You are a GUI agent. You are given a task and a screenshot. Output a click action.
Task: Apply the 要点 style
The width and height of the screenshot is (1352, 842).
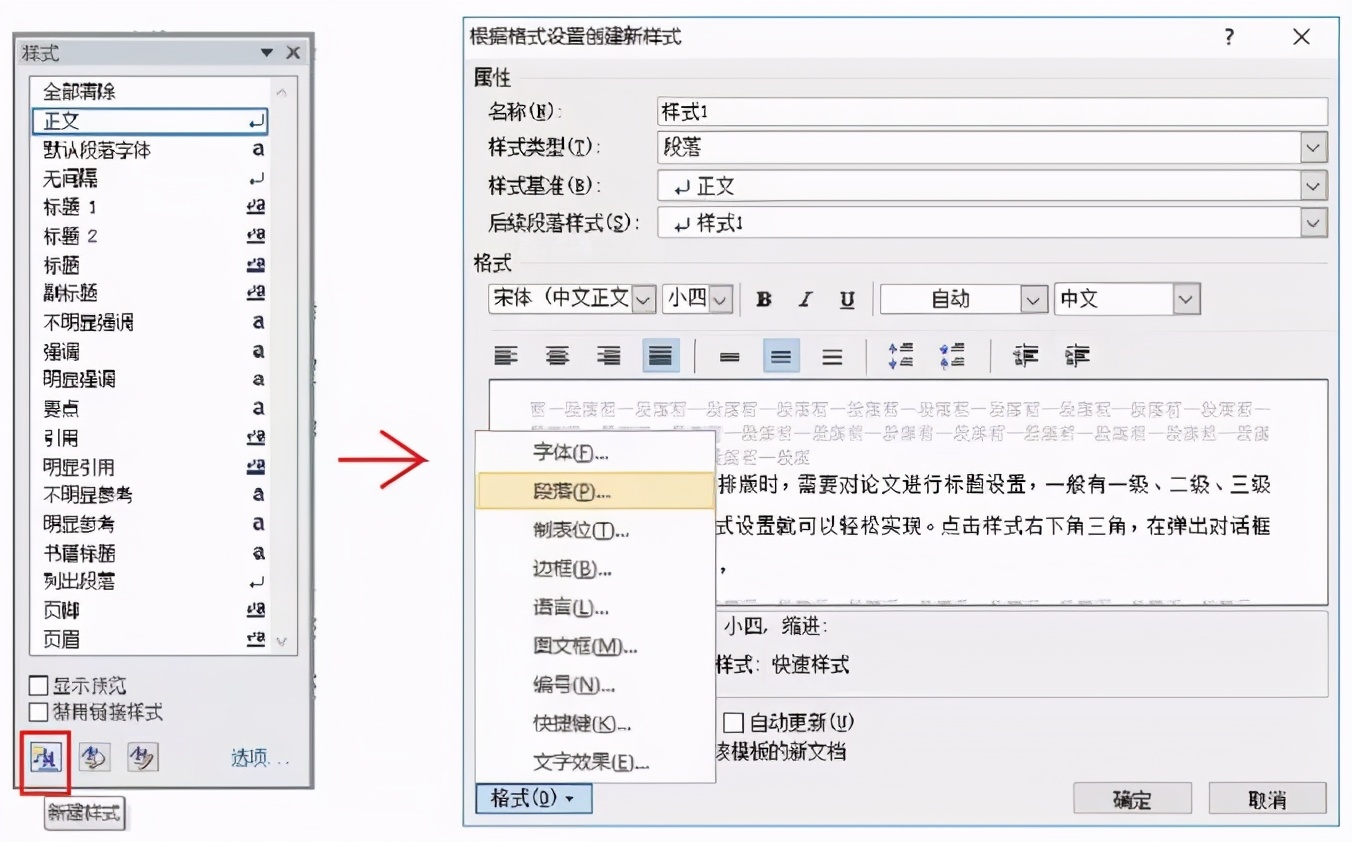coord(150,408)
